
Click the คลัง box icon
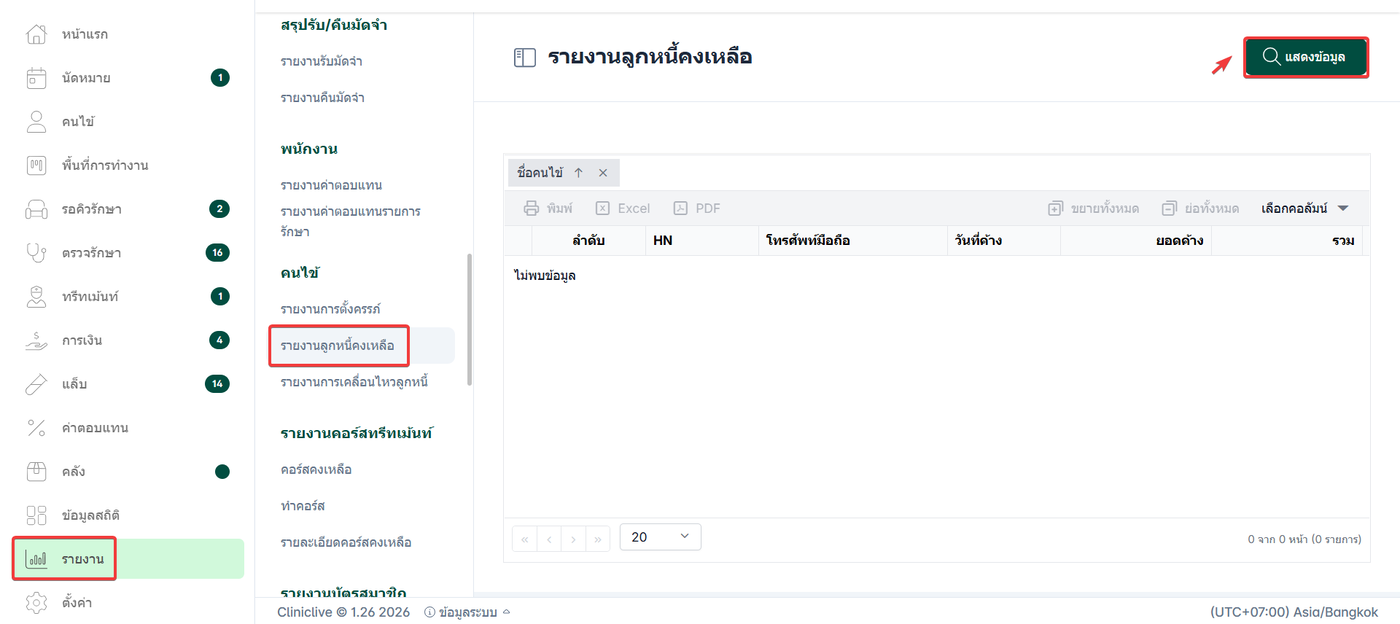pos(36,471)
